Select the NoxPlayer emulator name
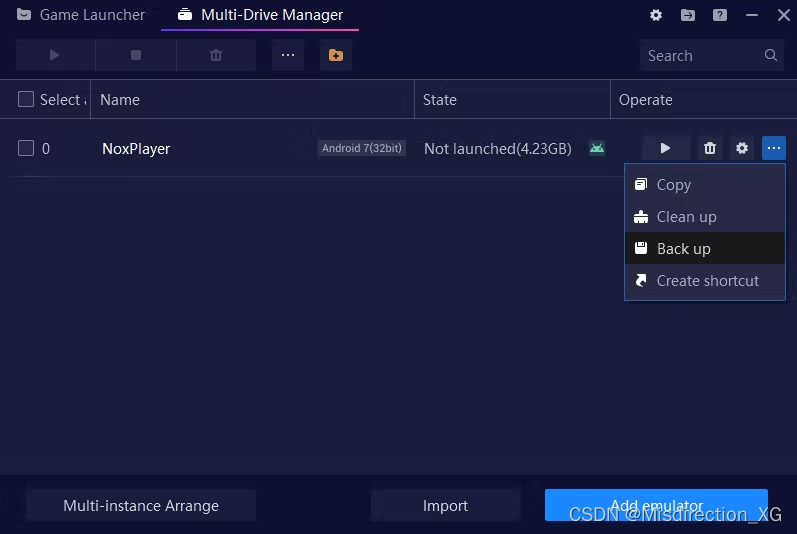The width and height of the screenshot is (797, 534). [136, 149]
